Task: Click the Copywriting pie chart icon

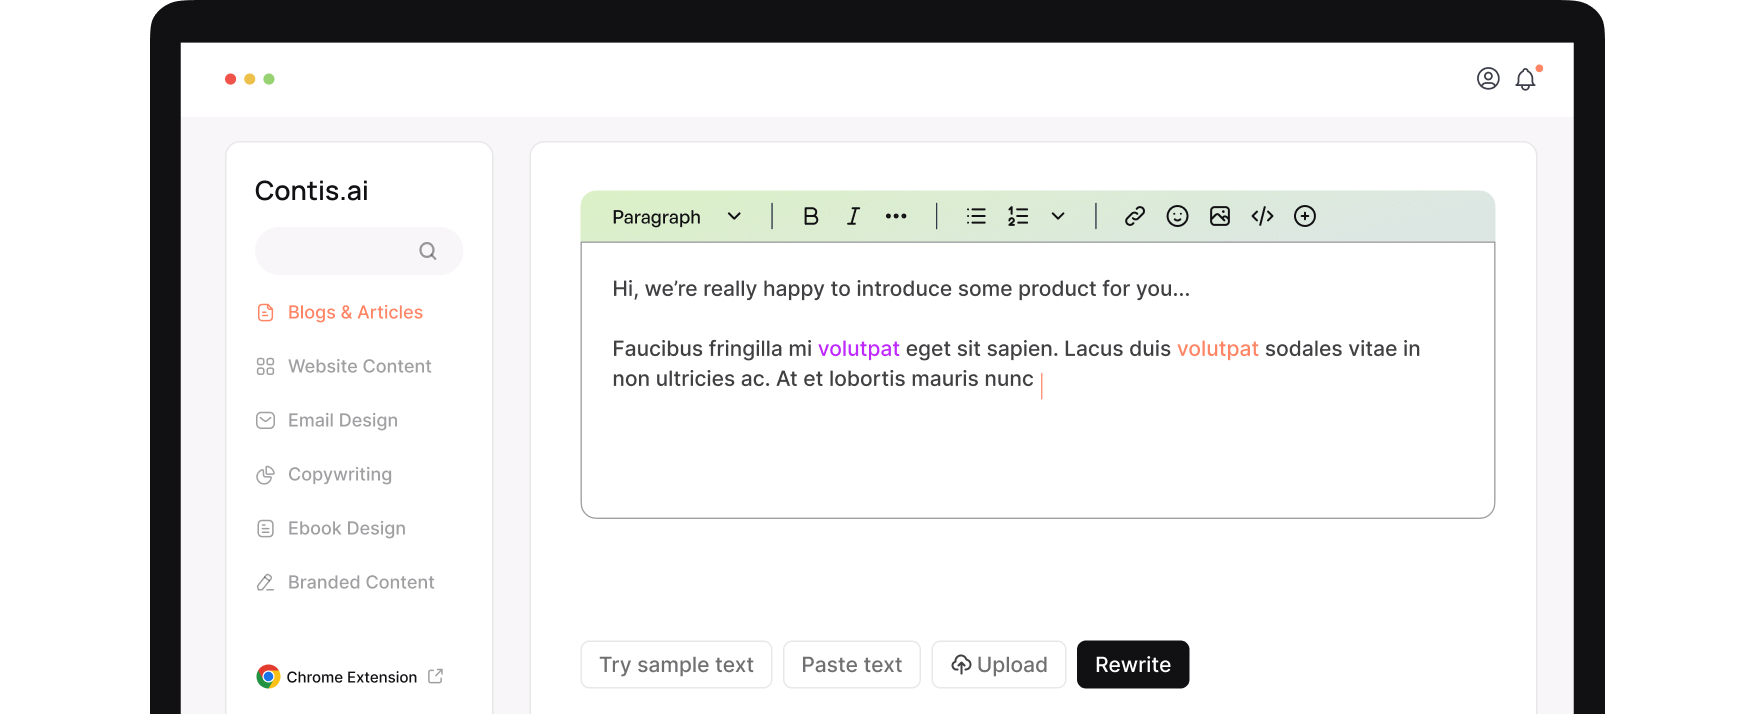Action: pyautogui.click(x=265, y=475)
